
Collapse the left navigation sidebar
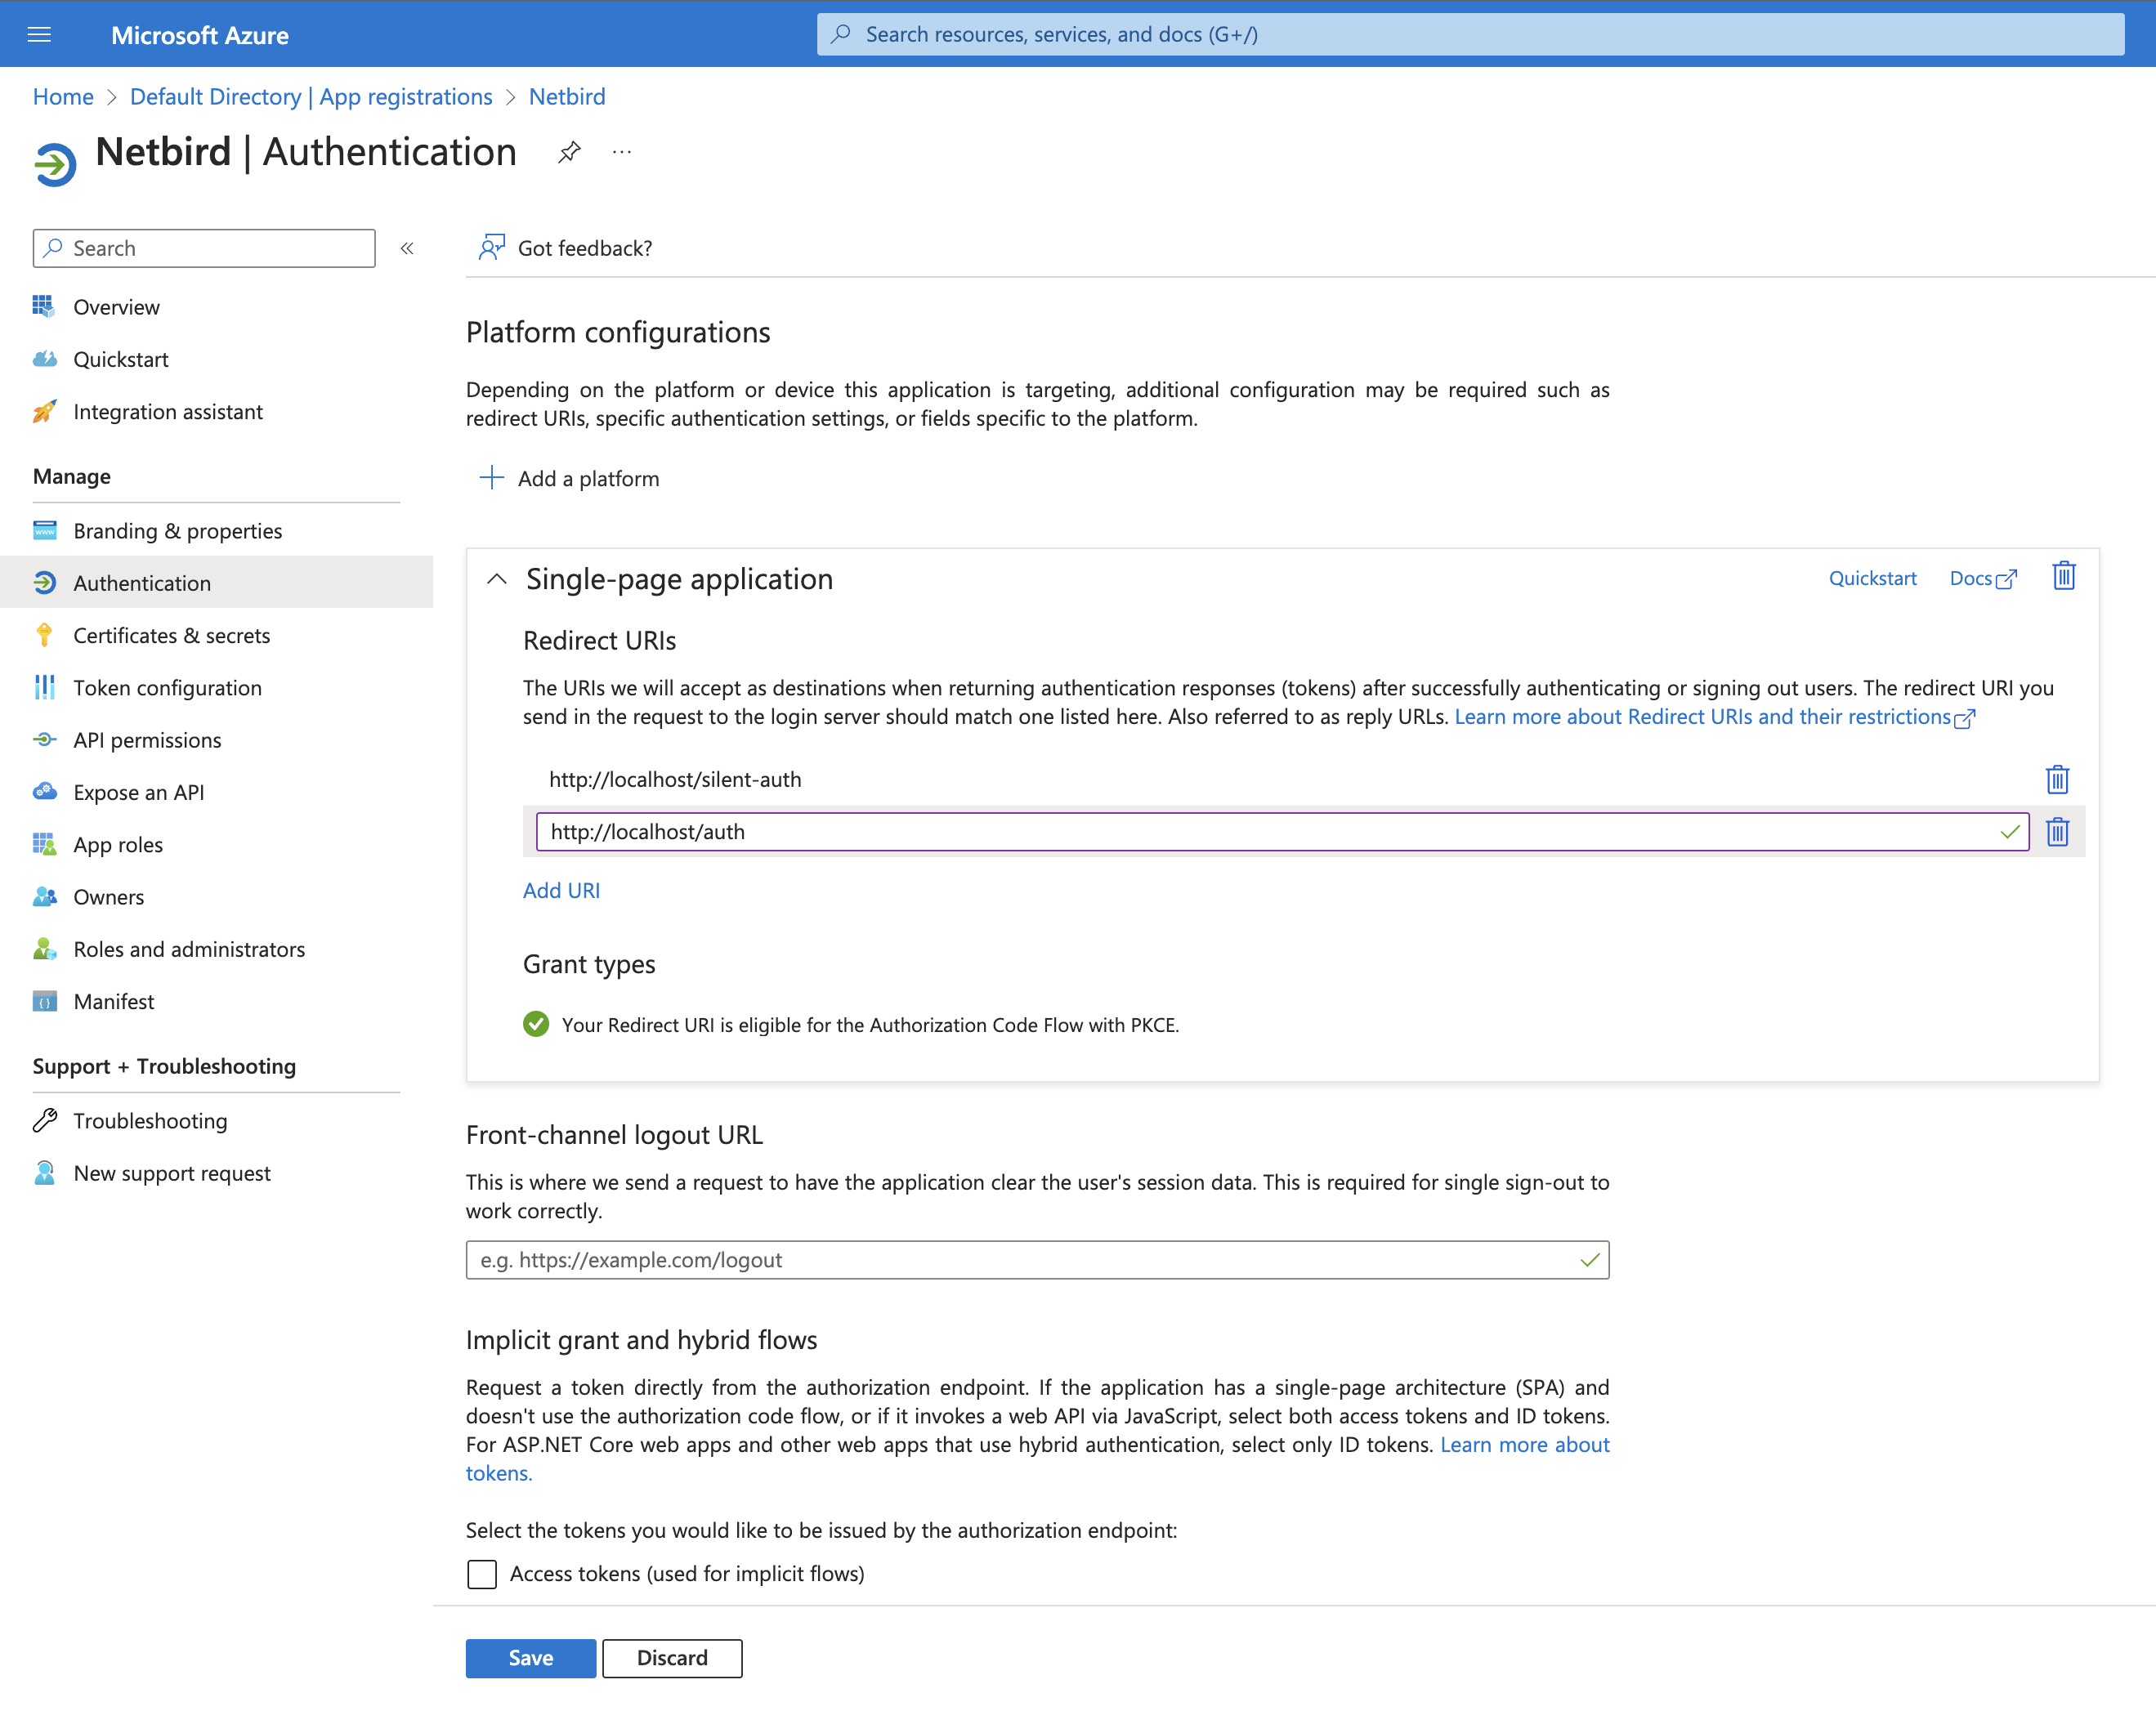pyautogui.click(x=407, y=248)
